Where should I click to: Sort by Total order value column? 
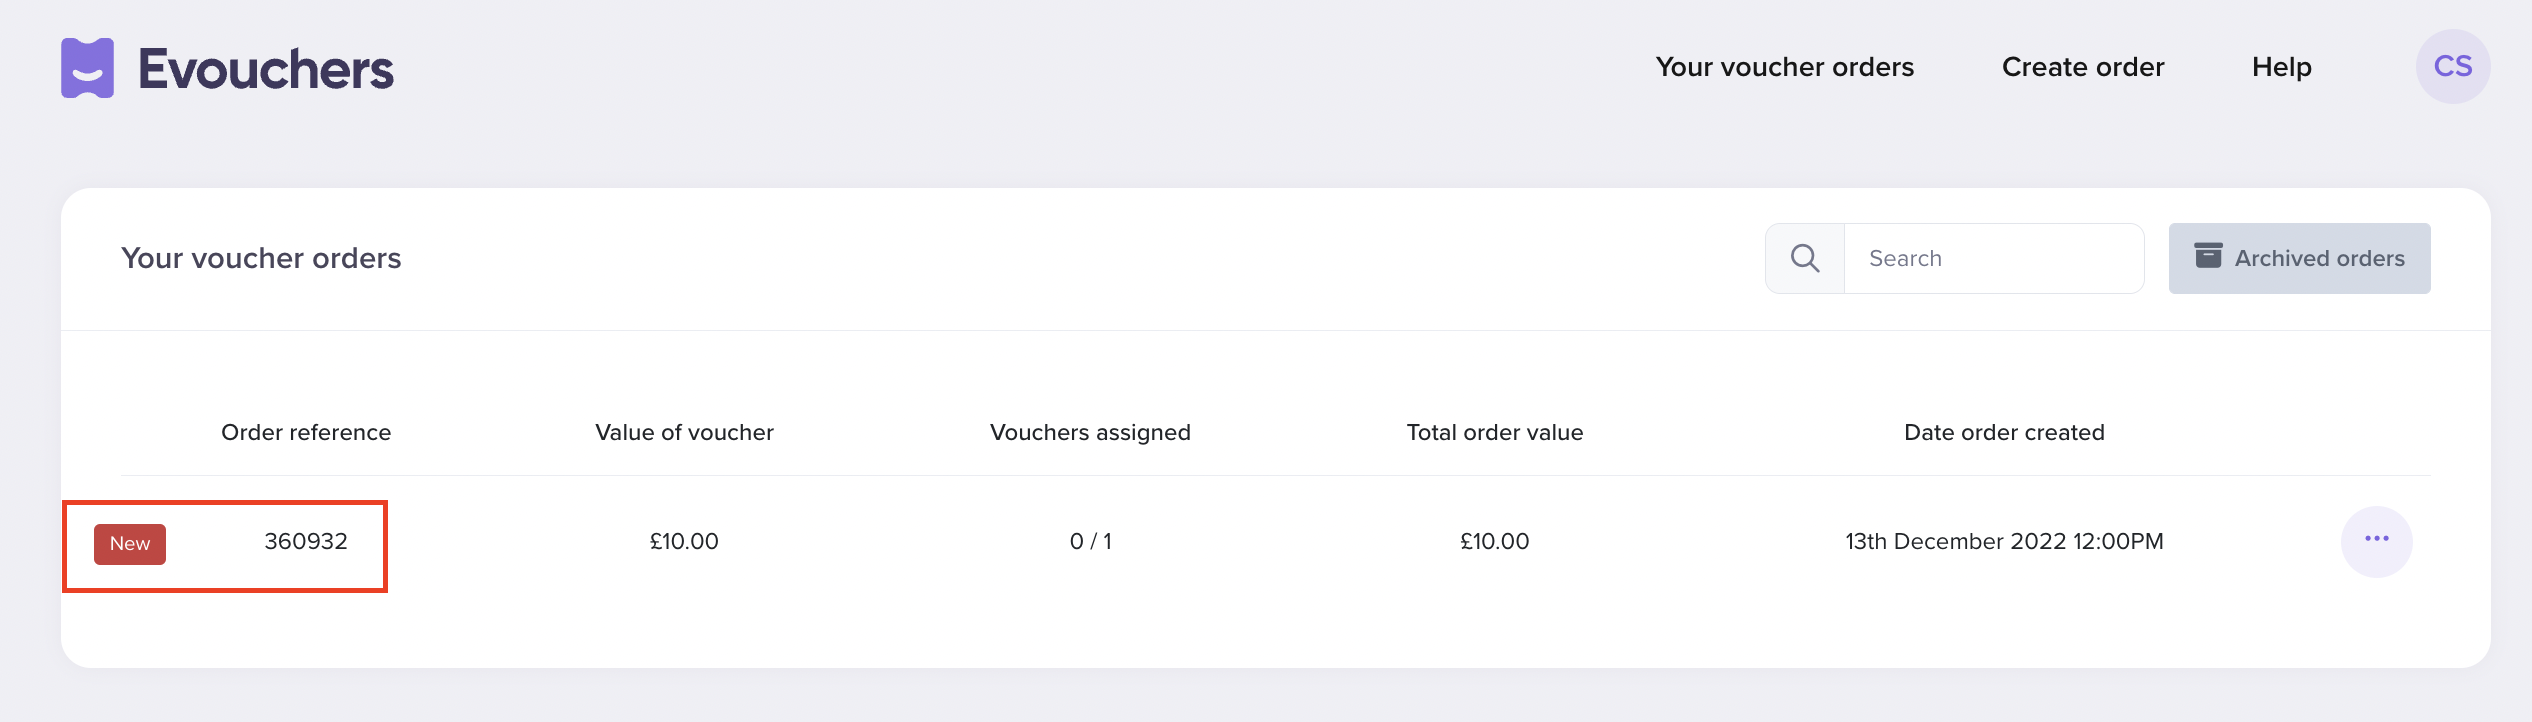(x=1495, y=432)
